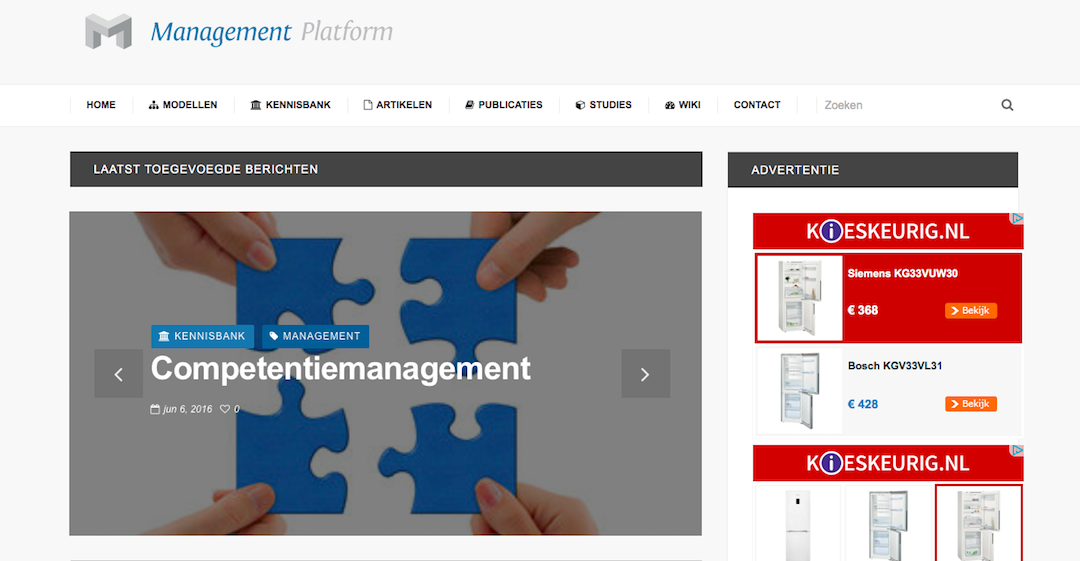Advance slider with the right arrow
The height and width of the screenshot is (561, 1080).
645,374
